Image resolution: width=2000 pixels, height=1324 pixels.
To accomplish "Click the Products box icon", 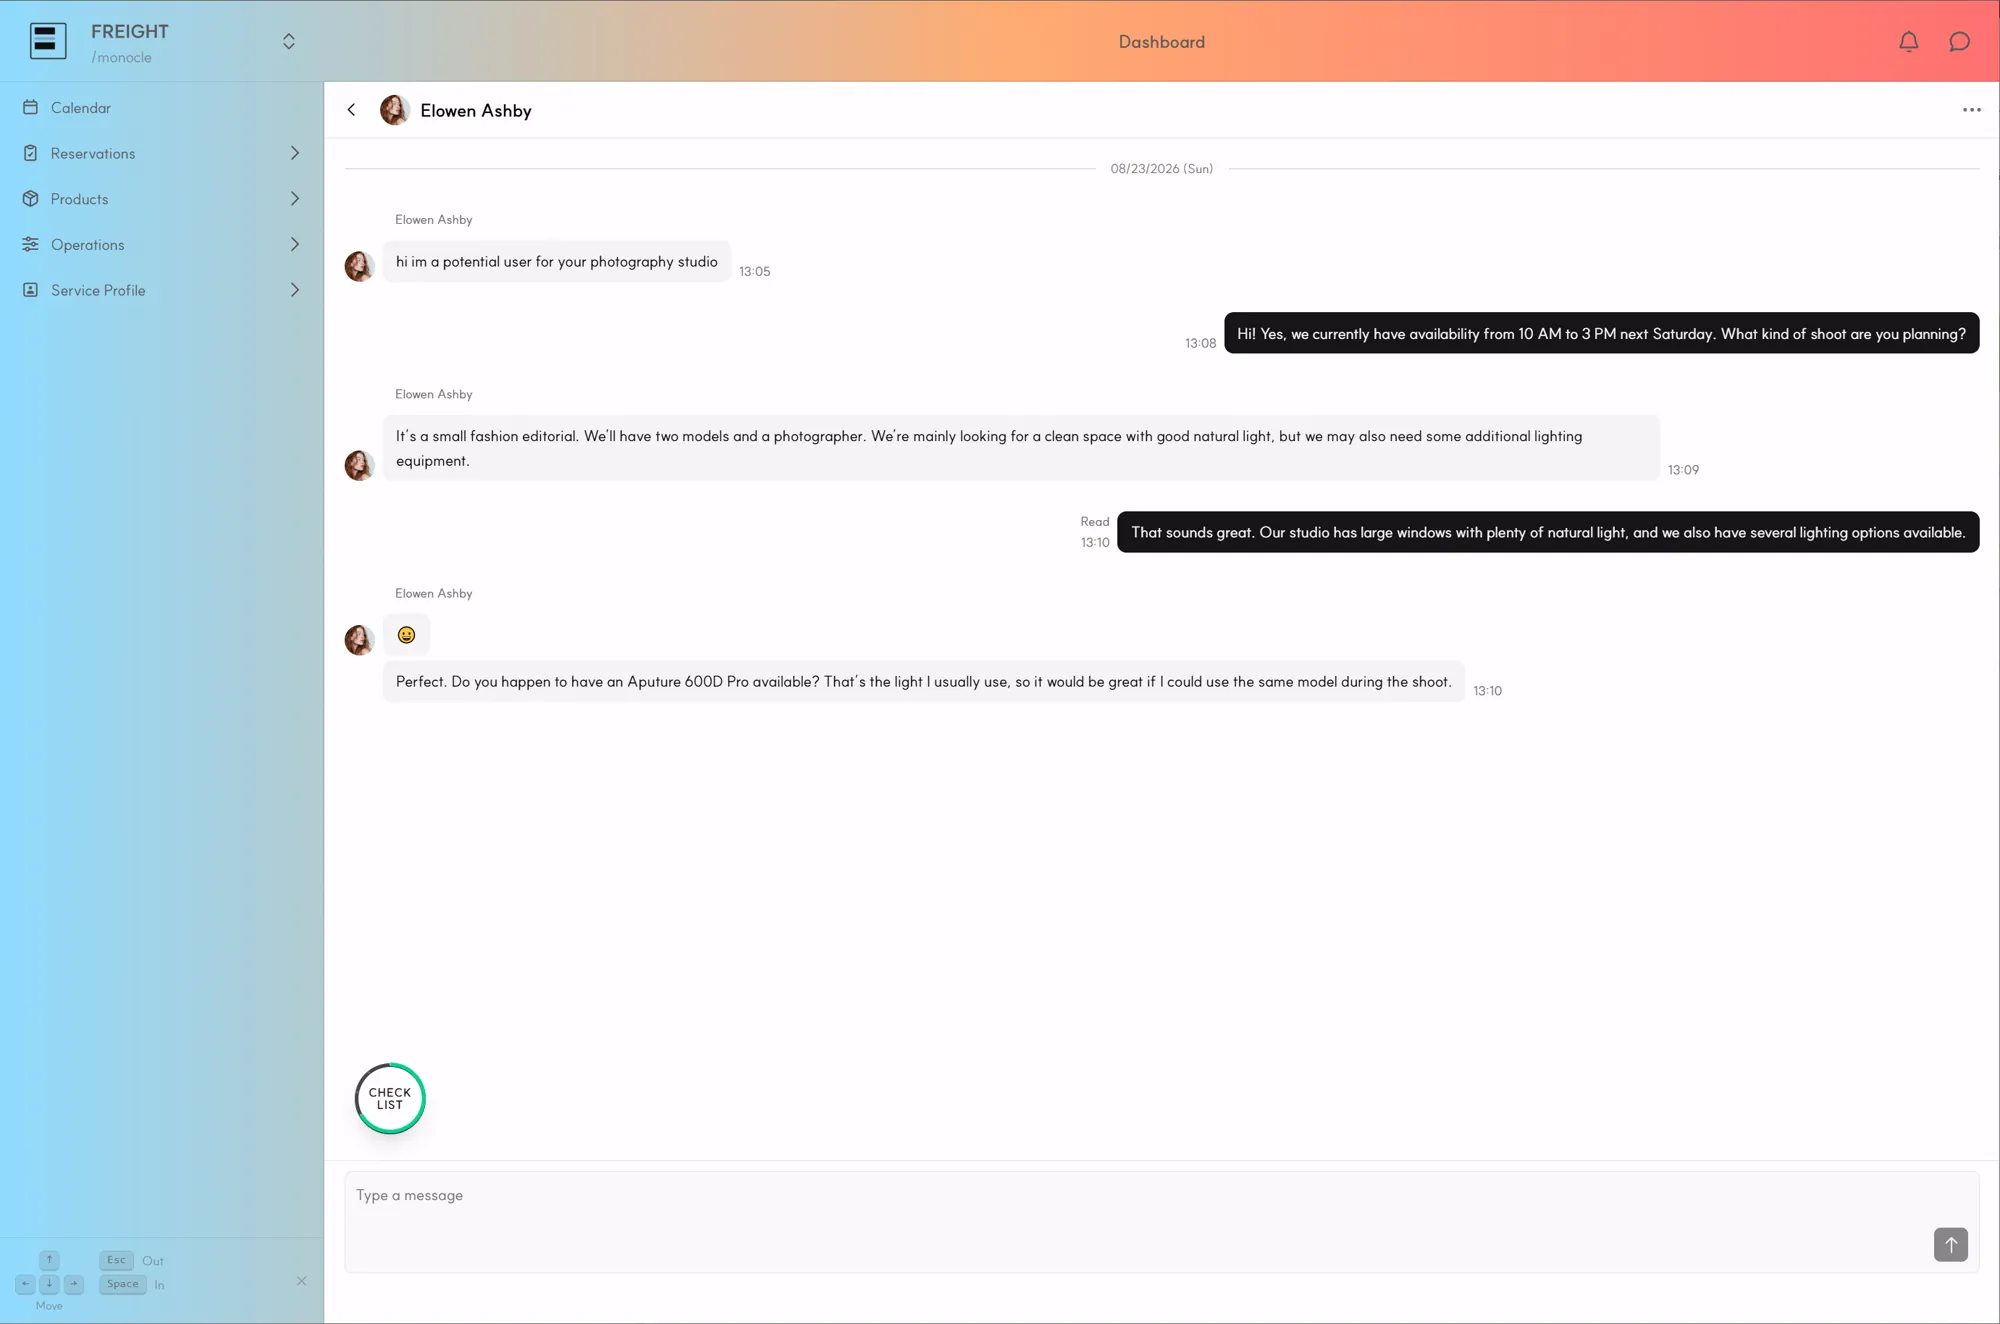I will 31,199.
